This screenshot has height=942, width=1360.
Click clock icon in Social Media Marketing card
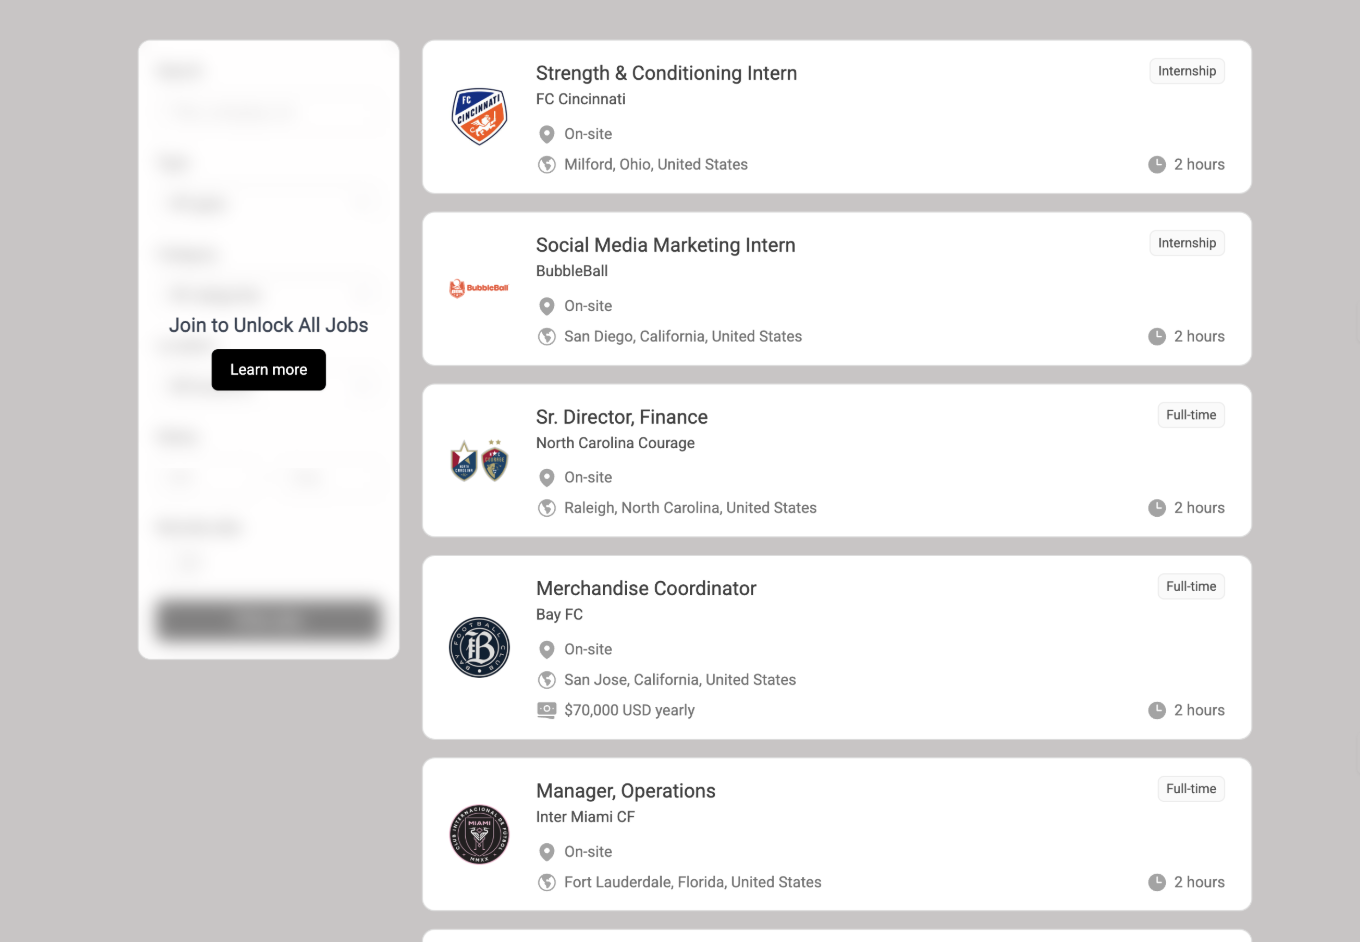click(1157, 337)
